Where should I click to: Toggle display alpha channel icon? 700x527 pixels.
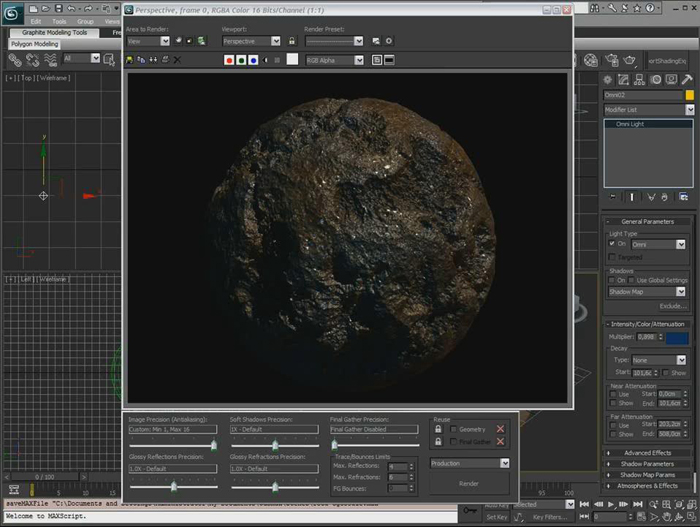[x=266, y=60]
